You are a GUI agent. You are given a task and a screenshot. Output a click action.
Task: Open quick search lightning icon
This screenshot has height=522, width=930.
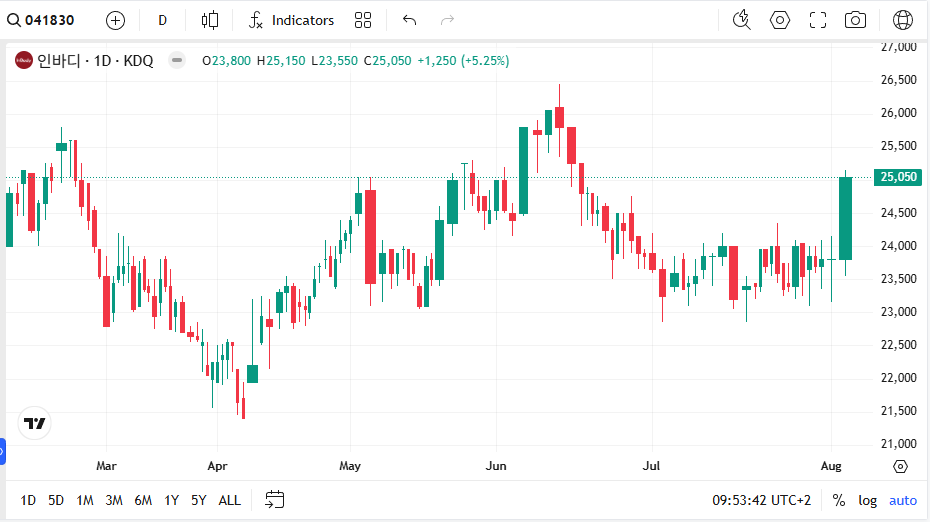coord(741,20)
